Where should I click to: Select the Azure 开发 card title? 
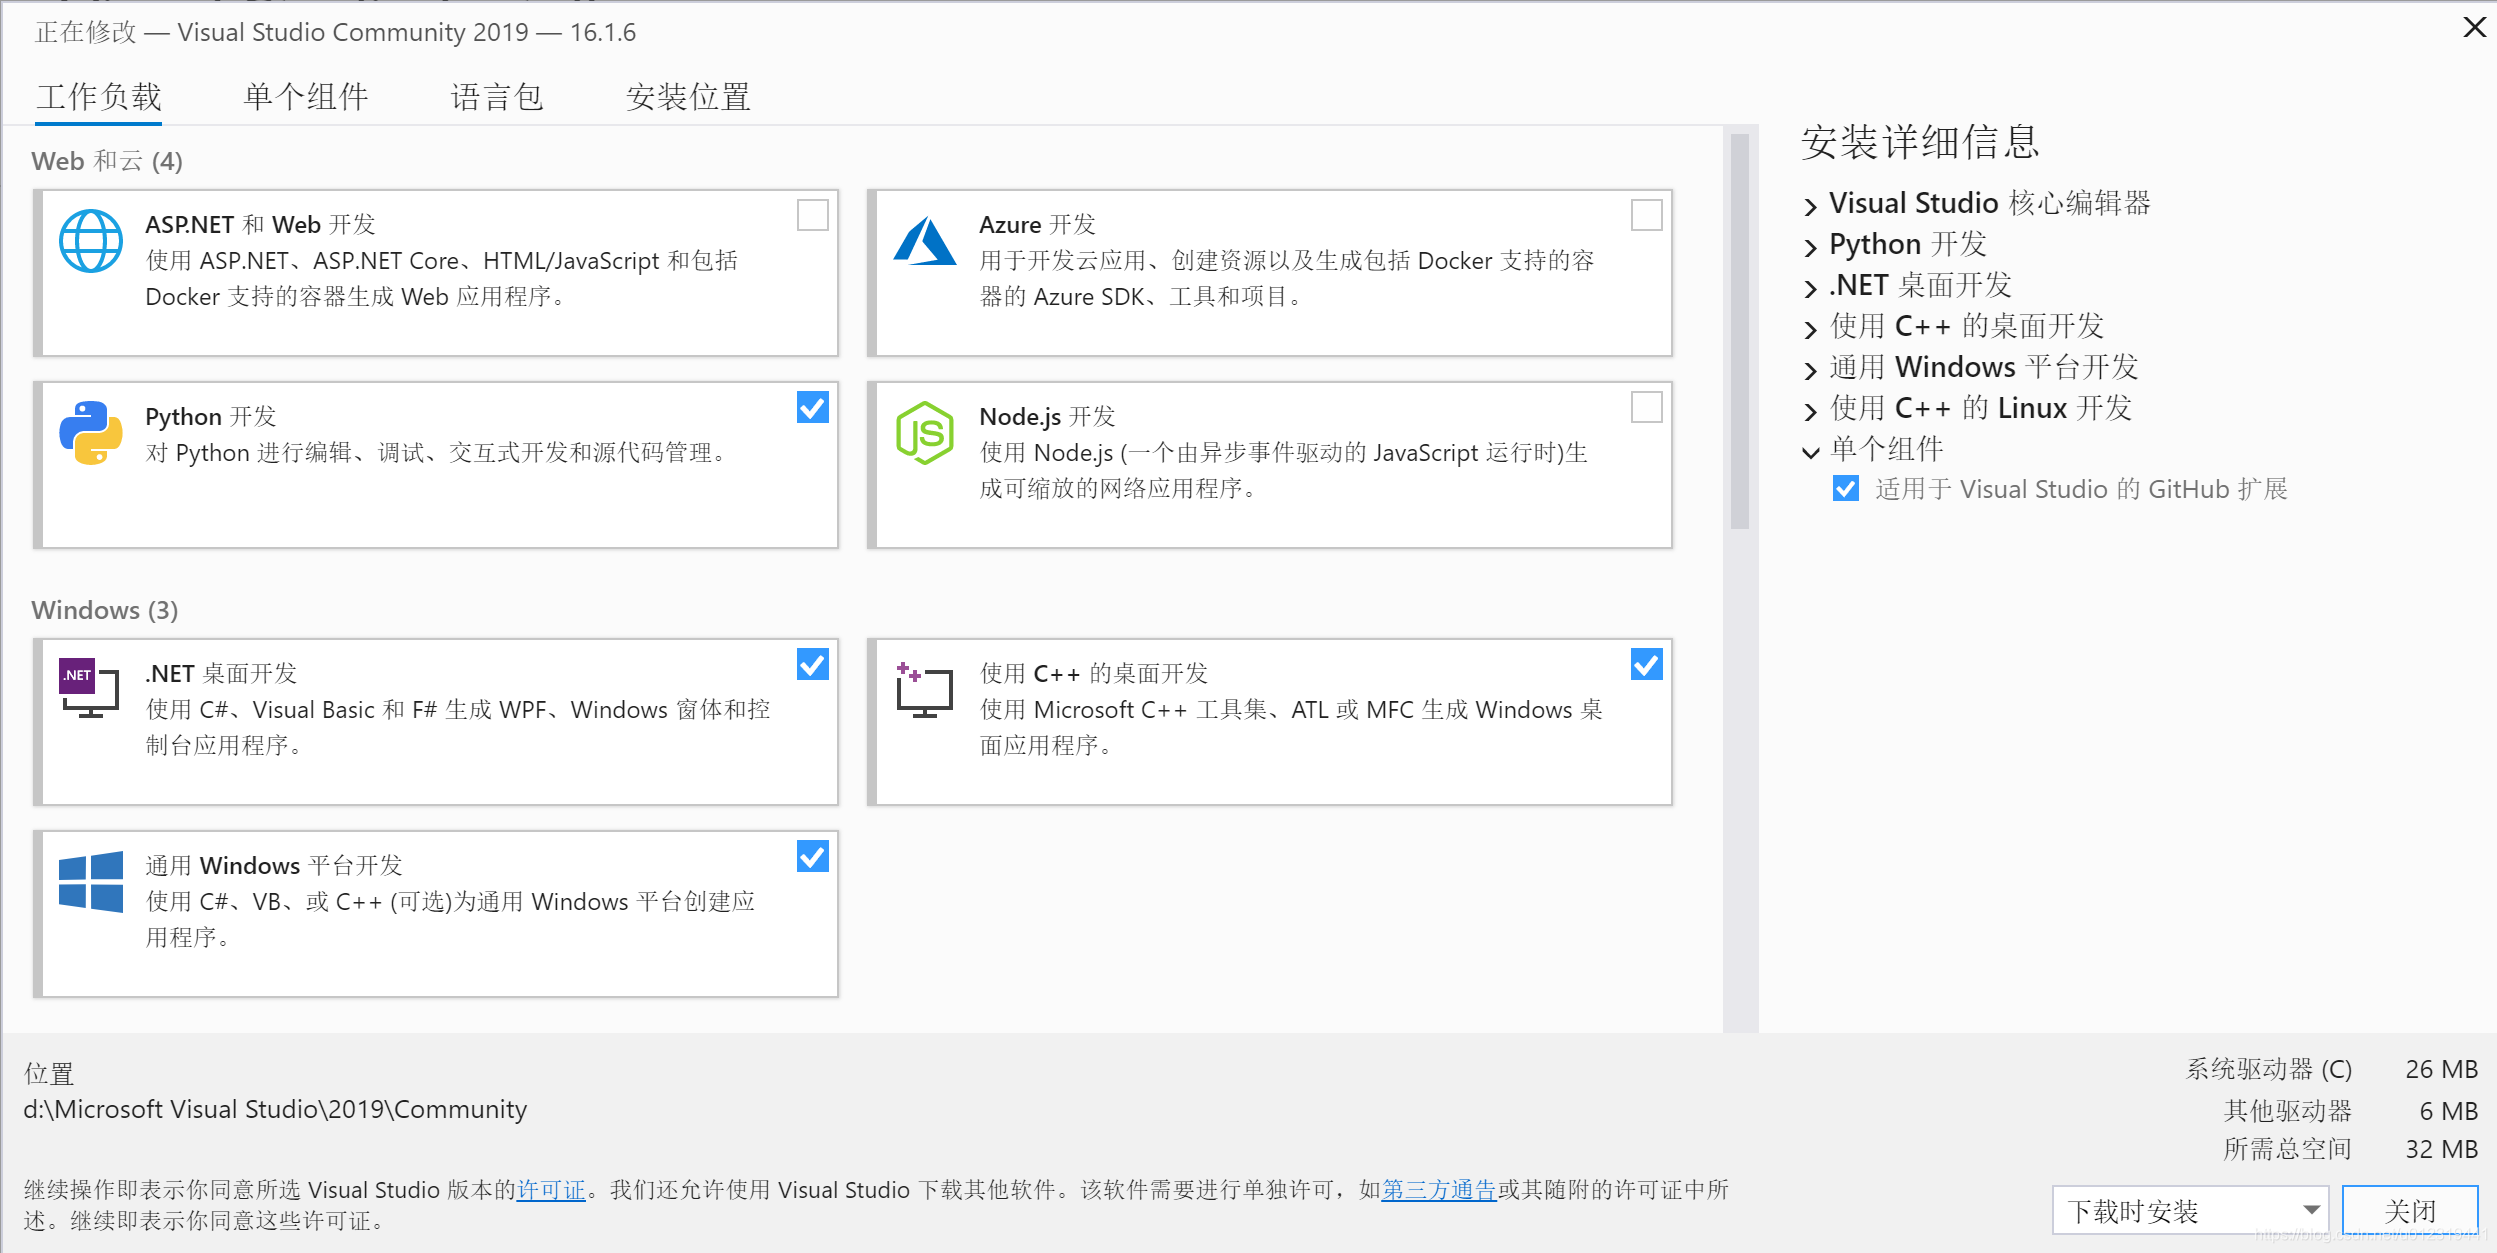pos(1037,224)
